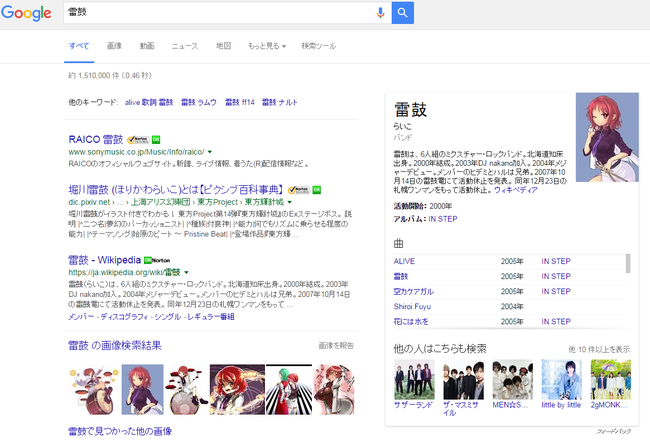Select the すべて tab

(79, 46)
